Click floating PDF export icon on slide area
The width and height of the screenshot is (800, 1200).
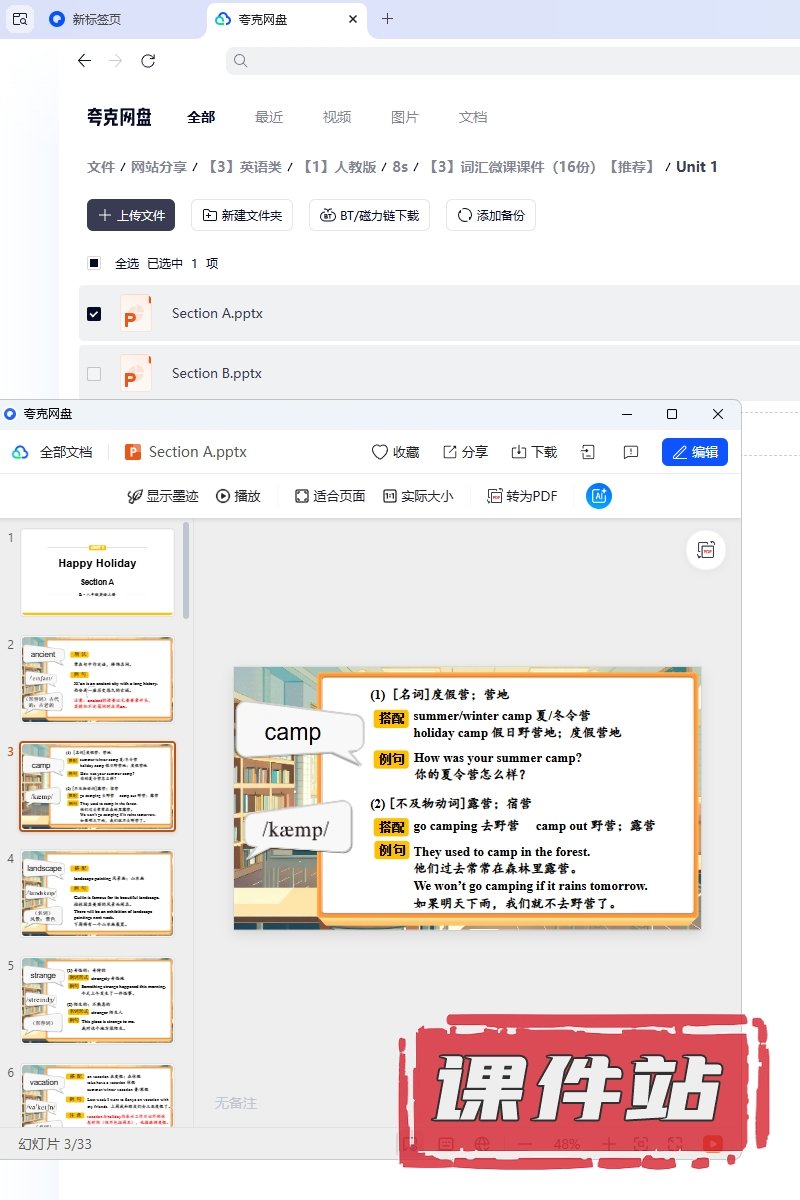click(706, 550)
